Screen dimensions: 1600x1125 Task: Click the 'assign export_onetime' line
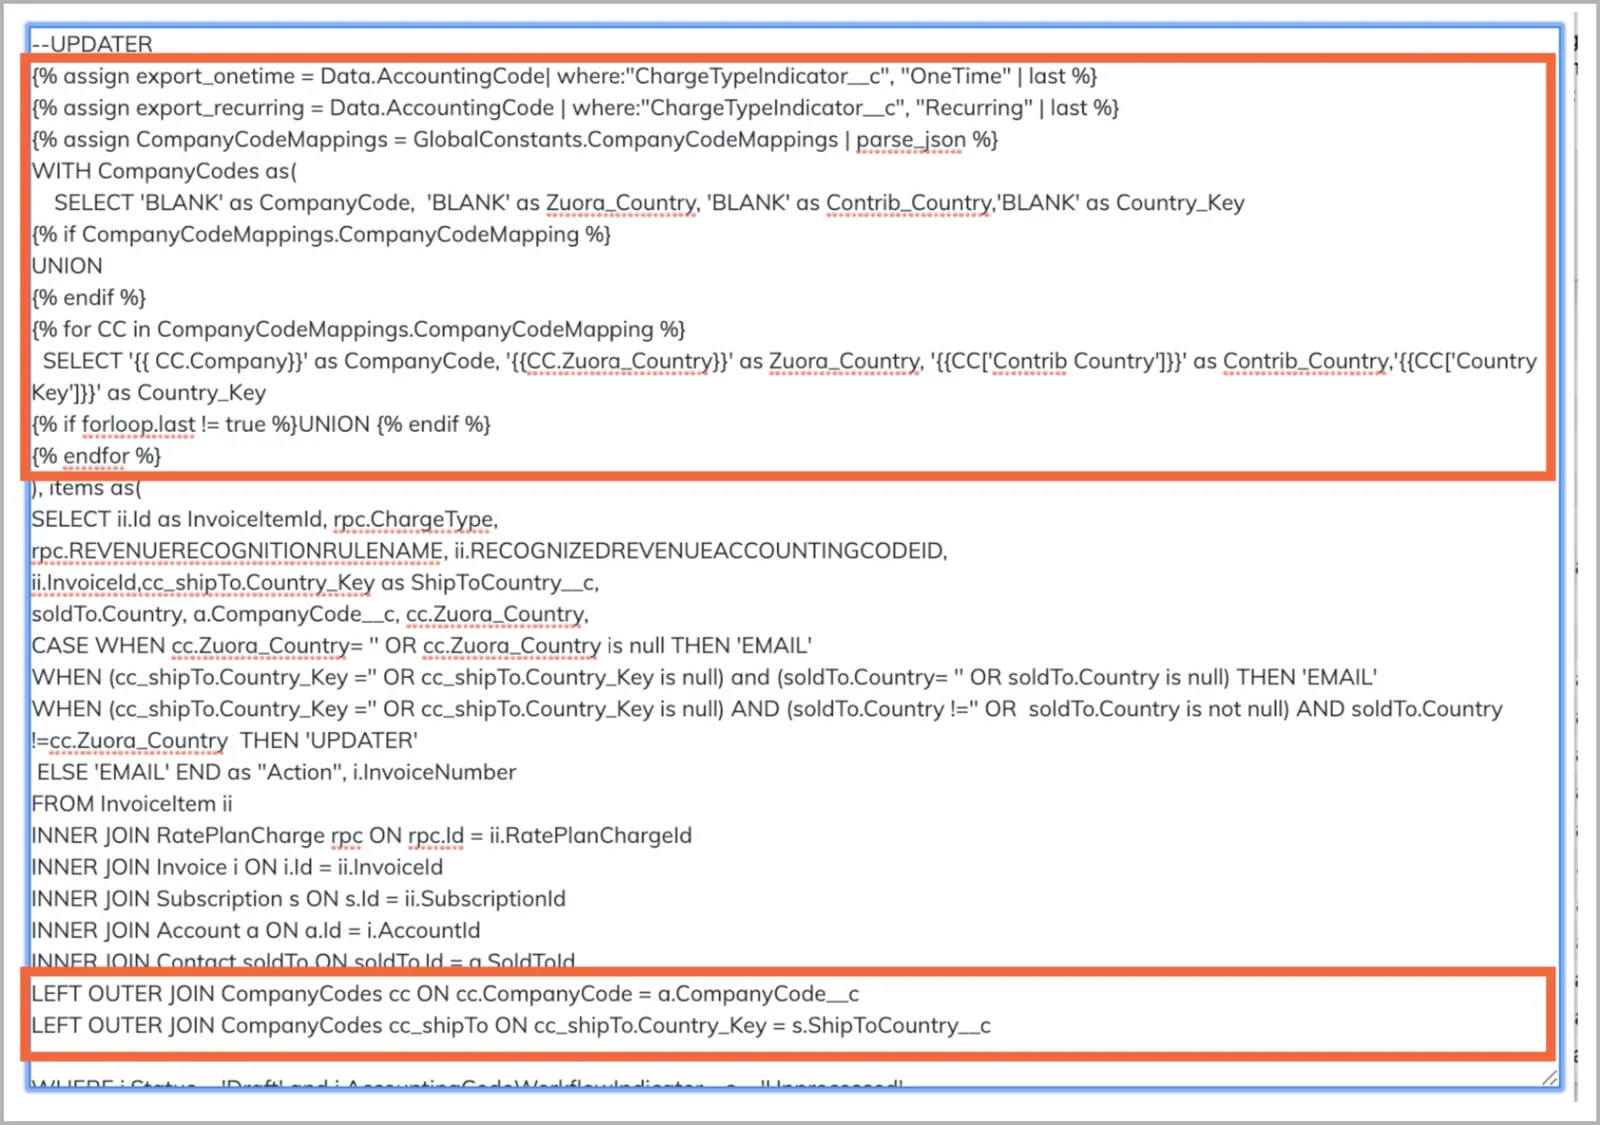[564, 76]
